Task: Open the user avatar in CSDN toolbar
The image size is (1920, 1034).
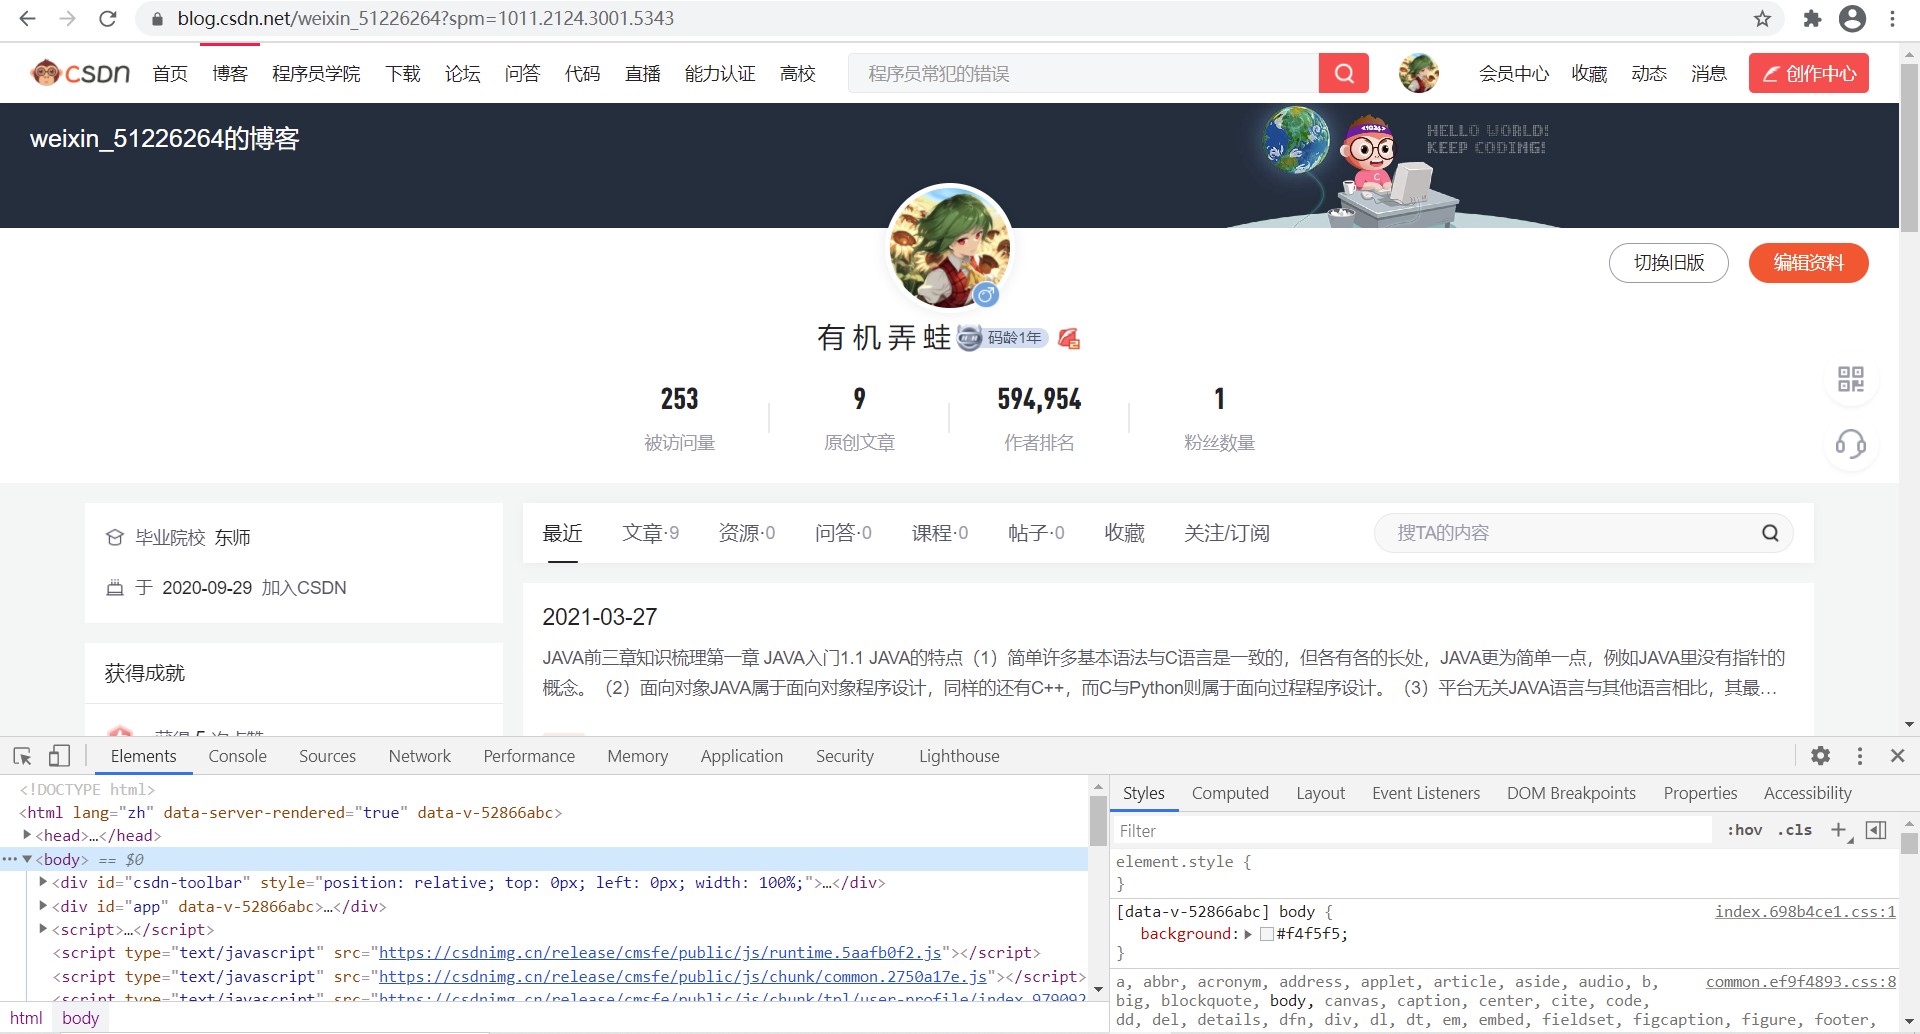Action: click(1418, 73)
